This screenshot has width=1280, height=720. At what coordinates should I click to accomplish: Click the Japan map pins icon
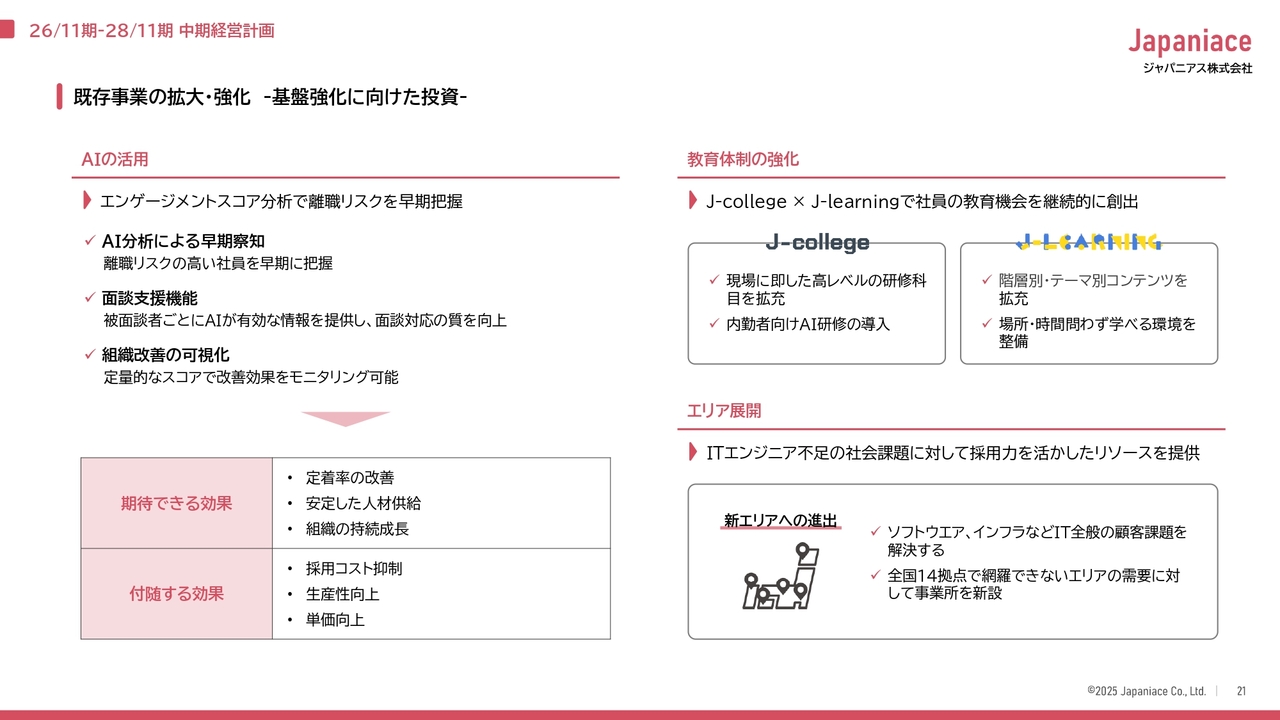point(781,577)
